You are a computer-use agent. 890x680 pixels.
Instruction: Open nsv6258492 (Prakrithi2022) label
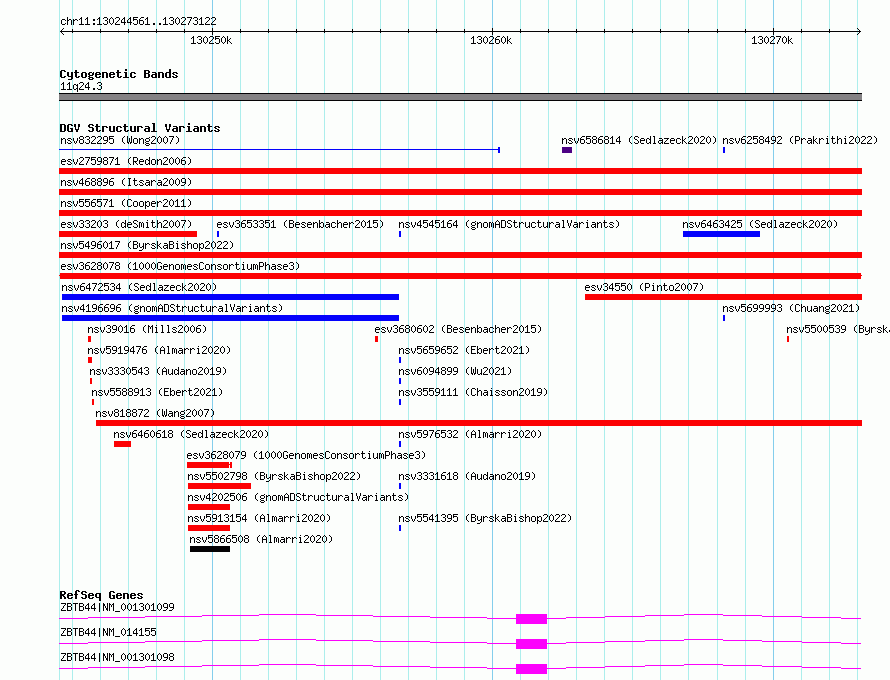[x=800, y=140]
